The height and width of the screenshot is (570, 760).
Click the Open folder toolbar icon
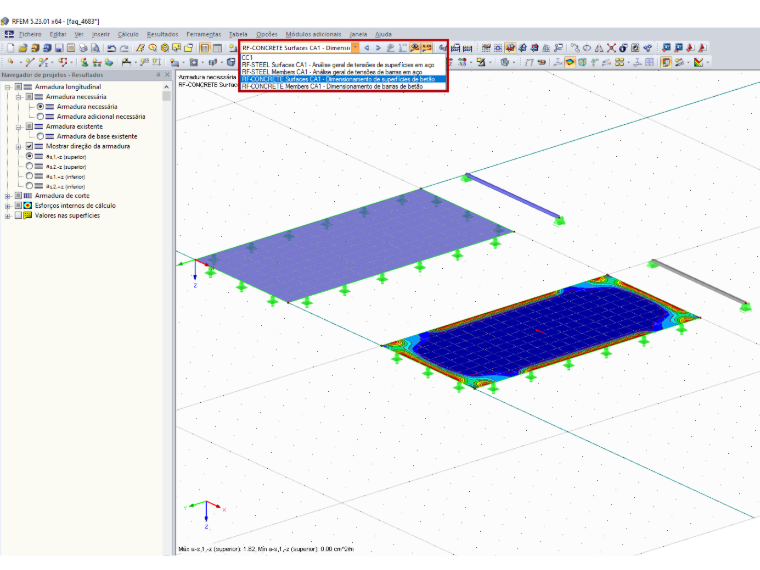pyautogui.click(x=23, y=48)
